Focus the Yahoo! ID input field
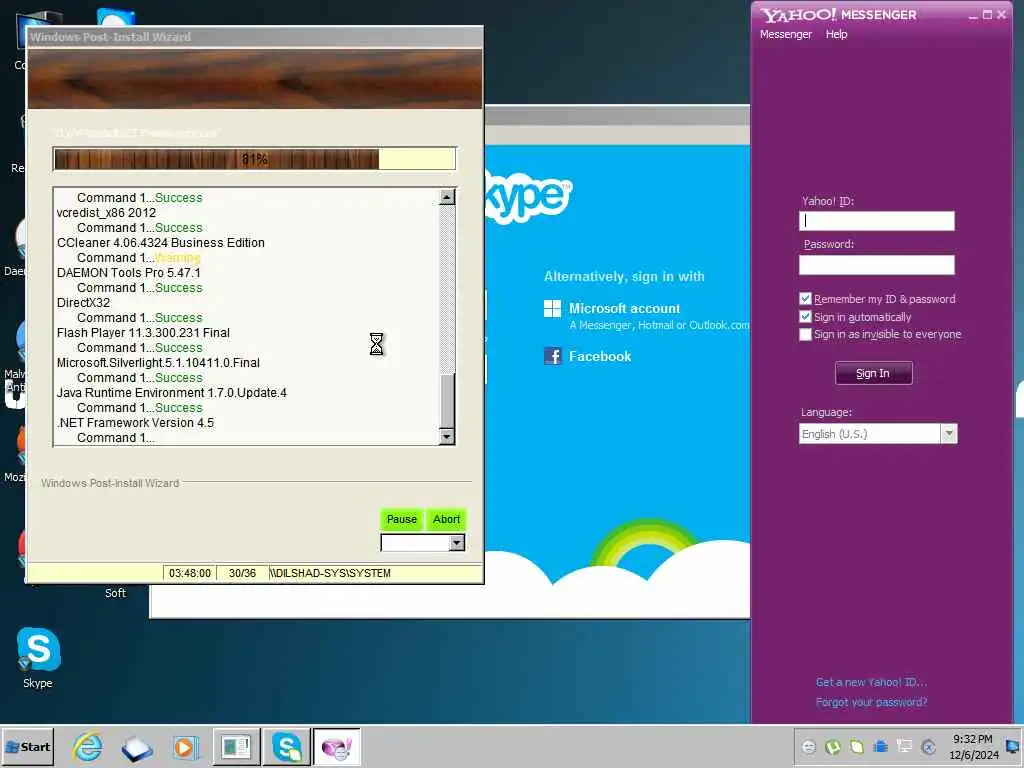 [x=877, y=221]
